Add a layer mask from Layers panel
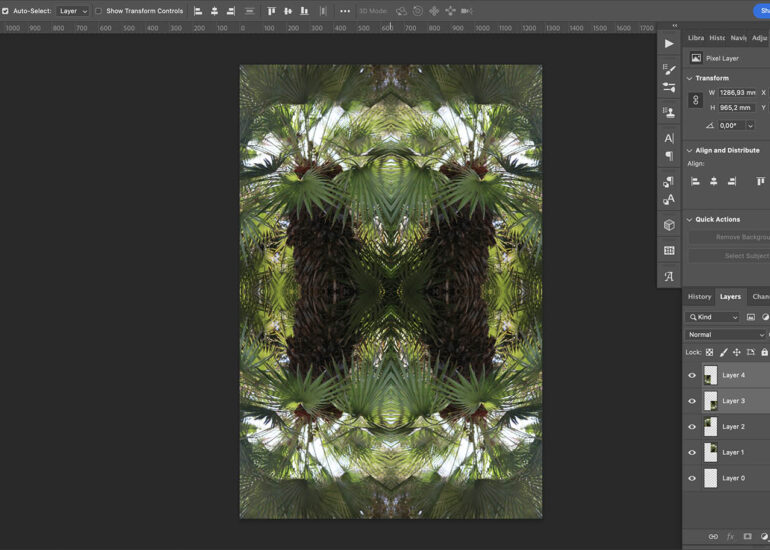 (747, 537)
